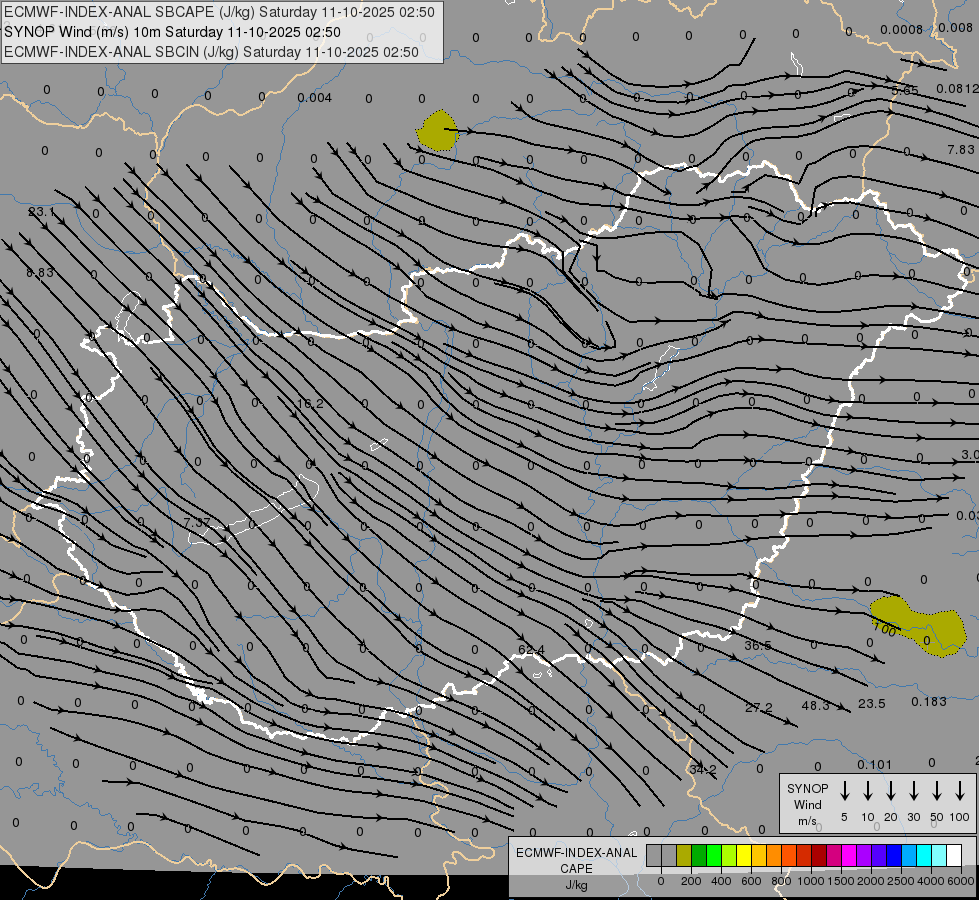The height and width of the screenshot is (900, 979).
Task: Click the SBCIN title line in header box
Action: [x=211, y=52]
